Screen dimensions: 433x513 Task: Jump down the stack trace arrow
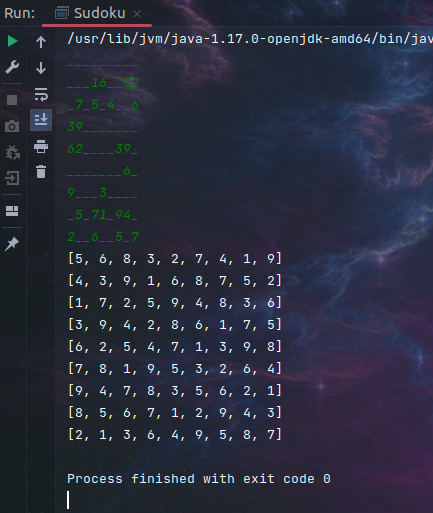point(41,68)
